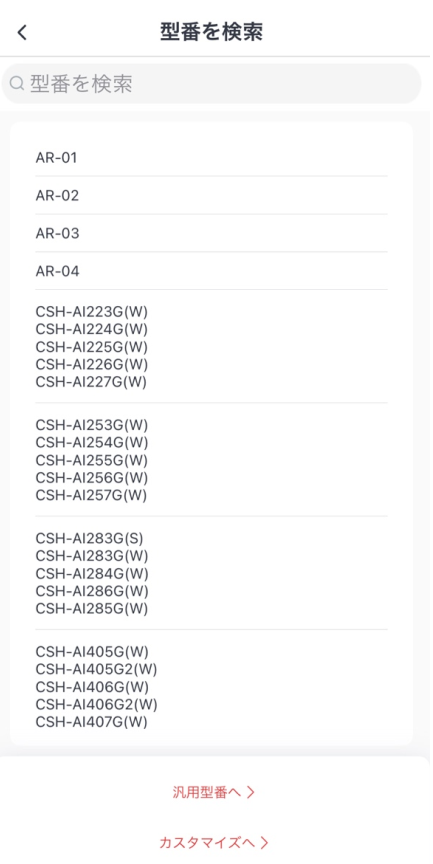The image size is (433, 864).
Task: Pick the CSH-AI283G(S) model group
Action: (212, 574)
